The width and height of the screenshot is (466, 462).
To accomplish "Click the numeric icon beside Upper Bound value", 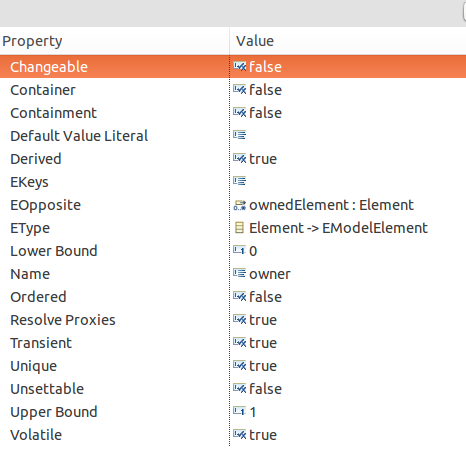I will pyautogui.click(x=239, y=411).
